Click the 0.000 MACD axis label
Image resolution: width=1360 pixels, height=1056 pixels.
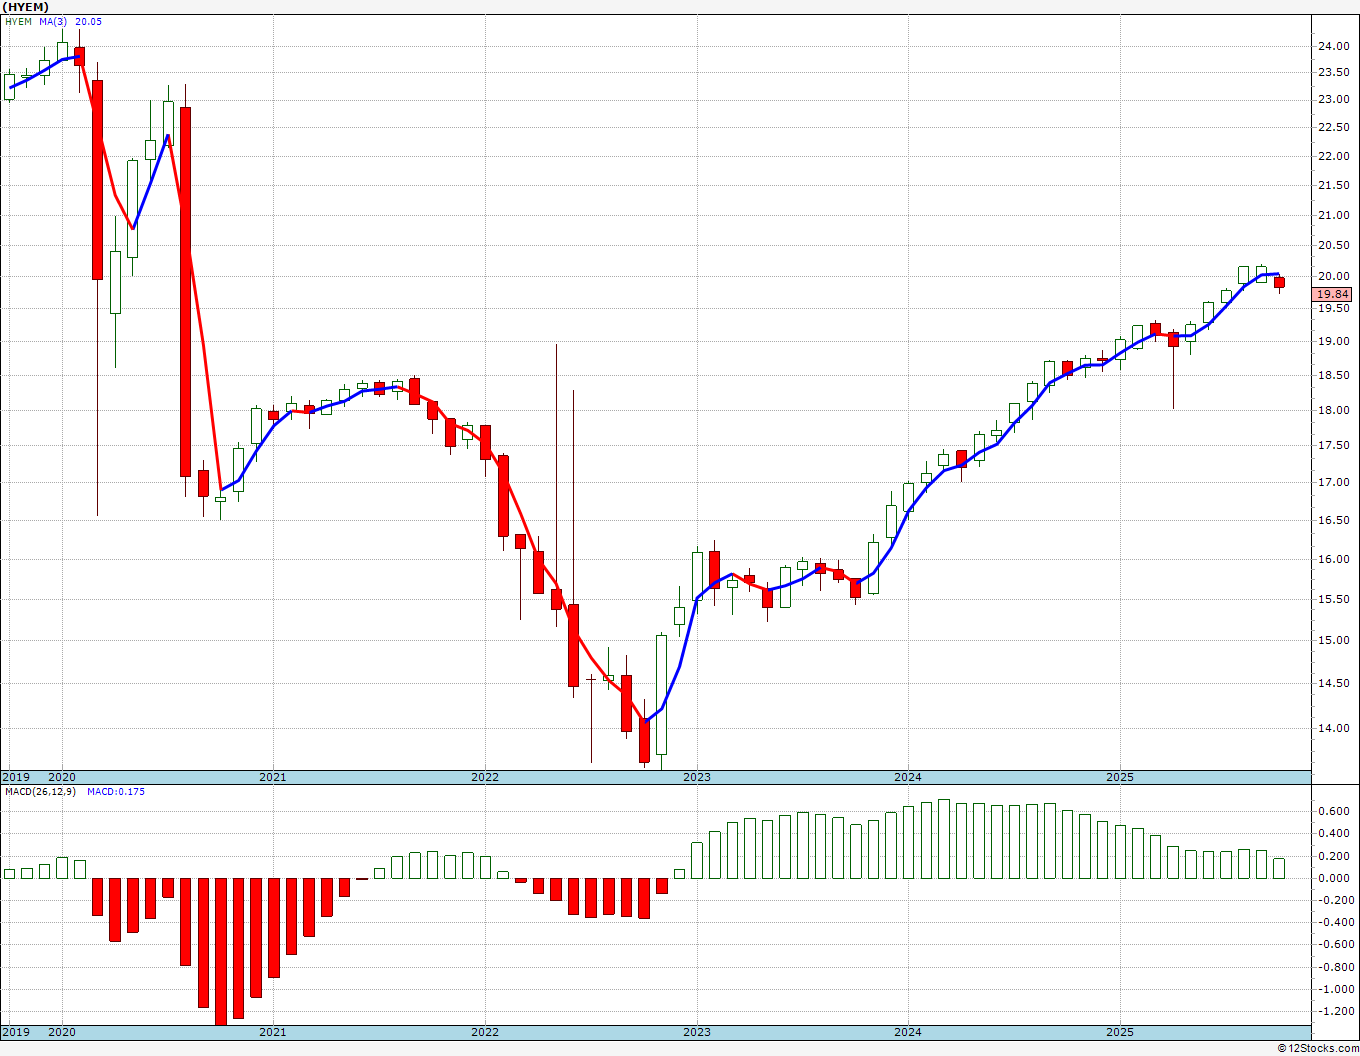tap(1334, 878)
